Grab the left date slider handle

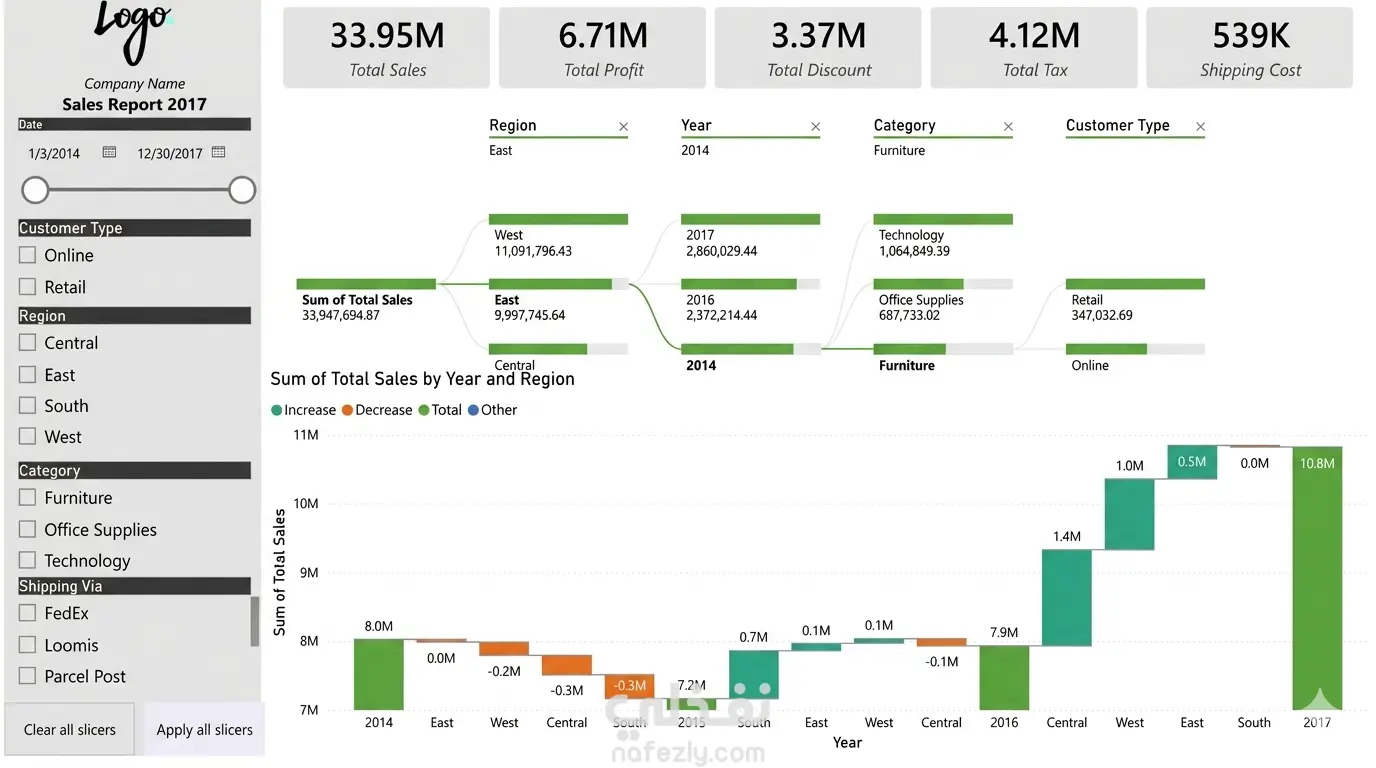pyautogui.click(x=35, y=190)
